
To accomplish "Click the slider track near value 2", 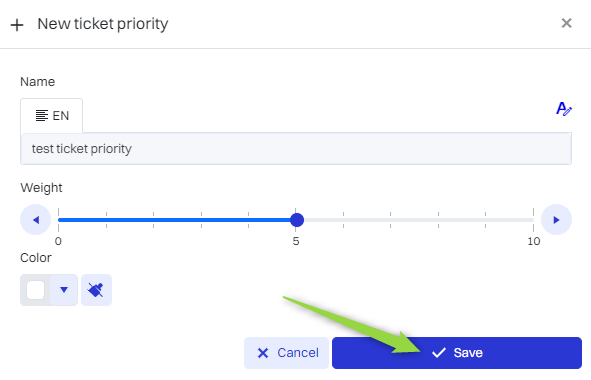I will pyautogui.click(x=153, y=220).
